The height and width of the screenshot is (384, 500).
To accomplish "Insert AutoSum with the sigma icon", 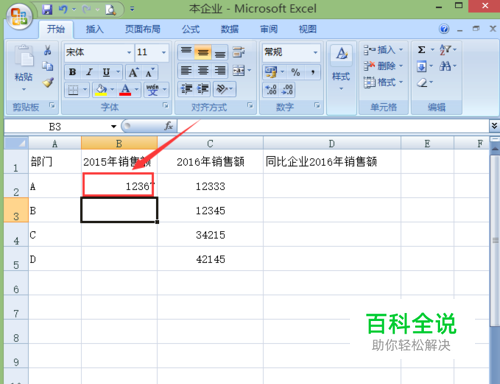I will 422,50.
